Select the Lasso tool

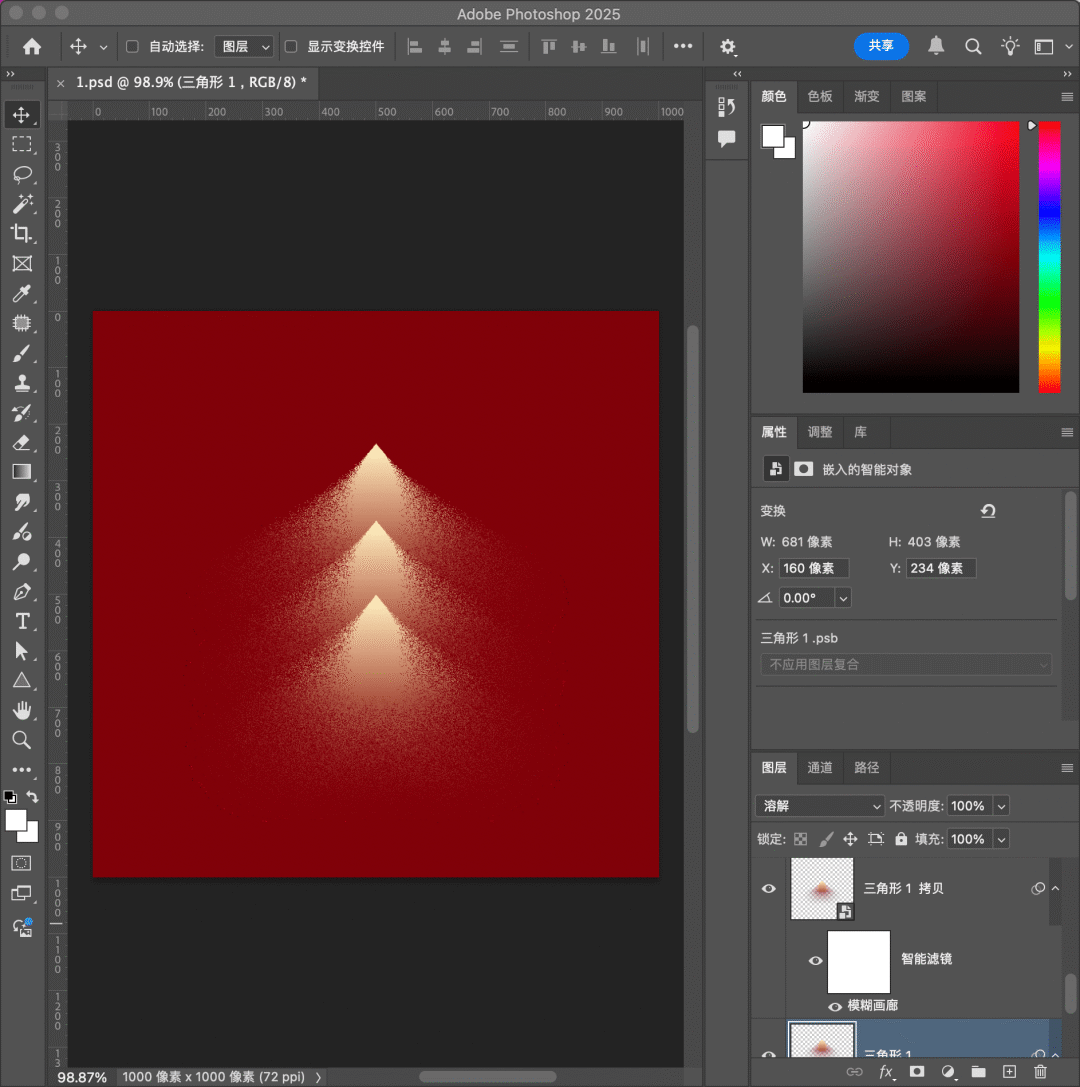(x=22, y=174)
